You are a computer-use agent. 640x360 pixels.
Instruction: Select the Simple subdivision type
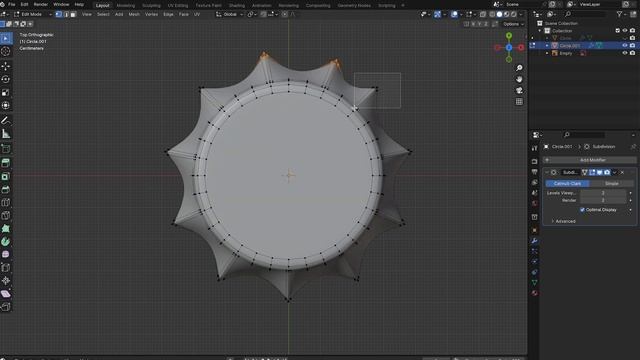pos(611,184)
